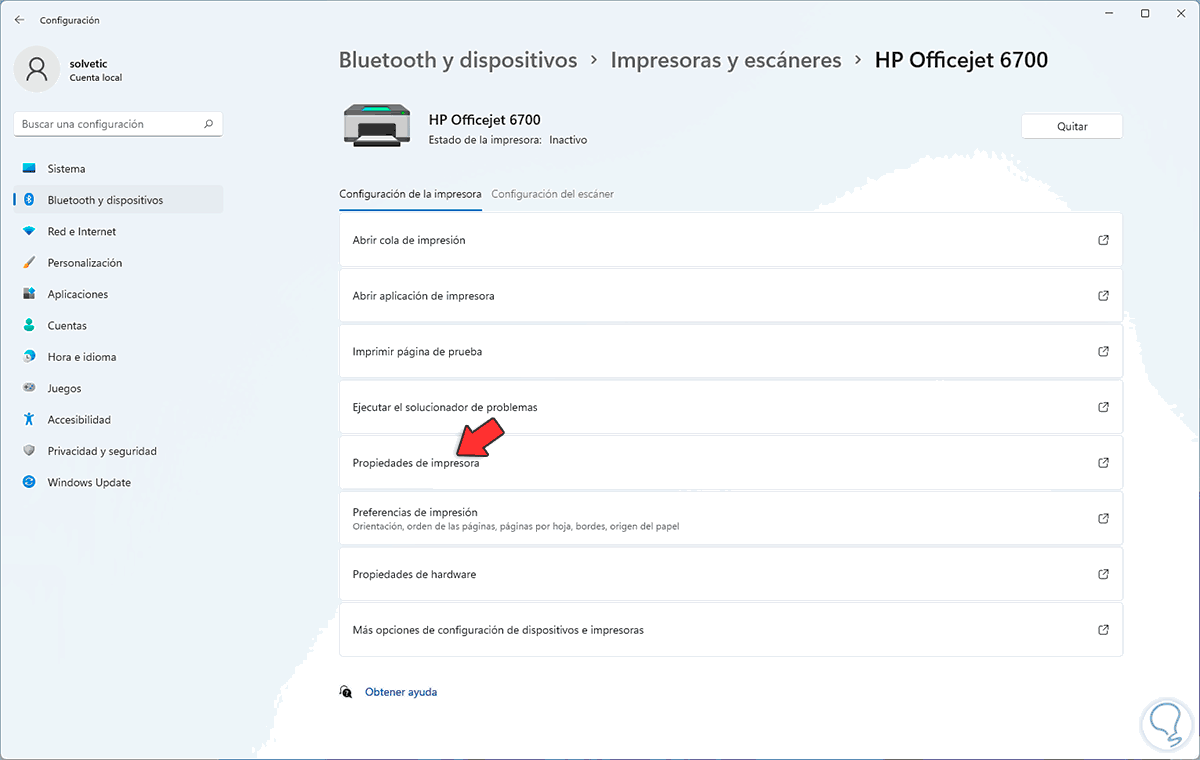Go to Windows Update settings
Image resolution: width=1200 pixels, height=760 pixels.
click(x=118, y=482)
